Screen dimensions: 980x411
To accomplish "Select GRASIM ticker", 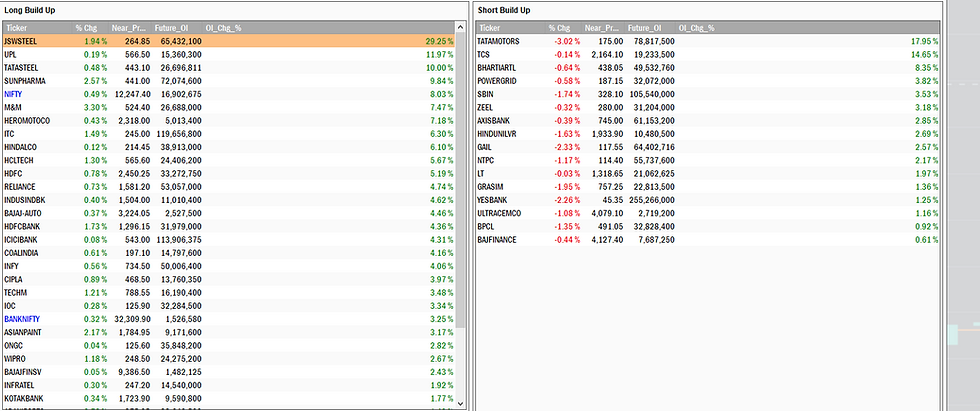I will pos(490,187).
